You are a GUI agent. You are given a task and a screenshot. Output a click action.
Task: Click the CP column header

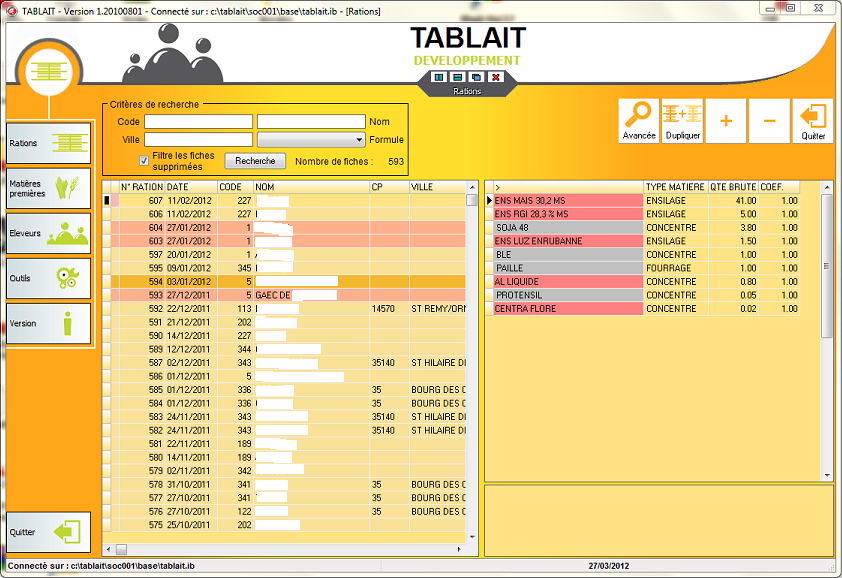389,187
